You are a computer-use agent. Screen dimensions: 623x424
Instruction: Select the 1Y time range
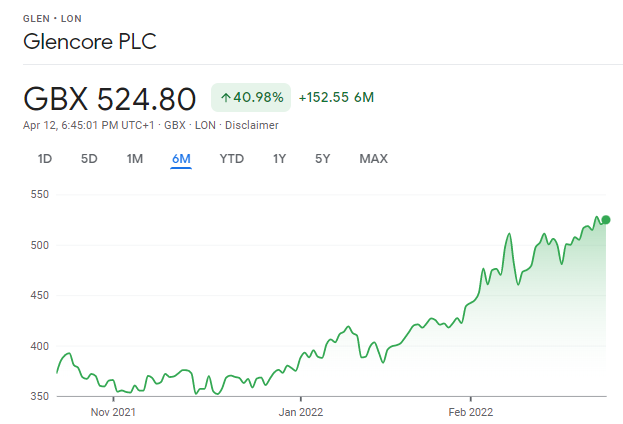pos(279,159)
